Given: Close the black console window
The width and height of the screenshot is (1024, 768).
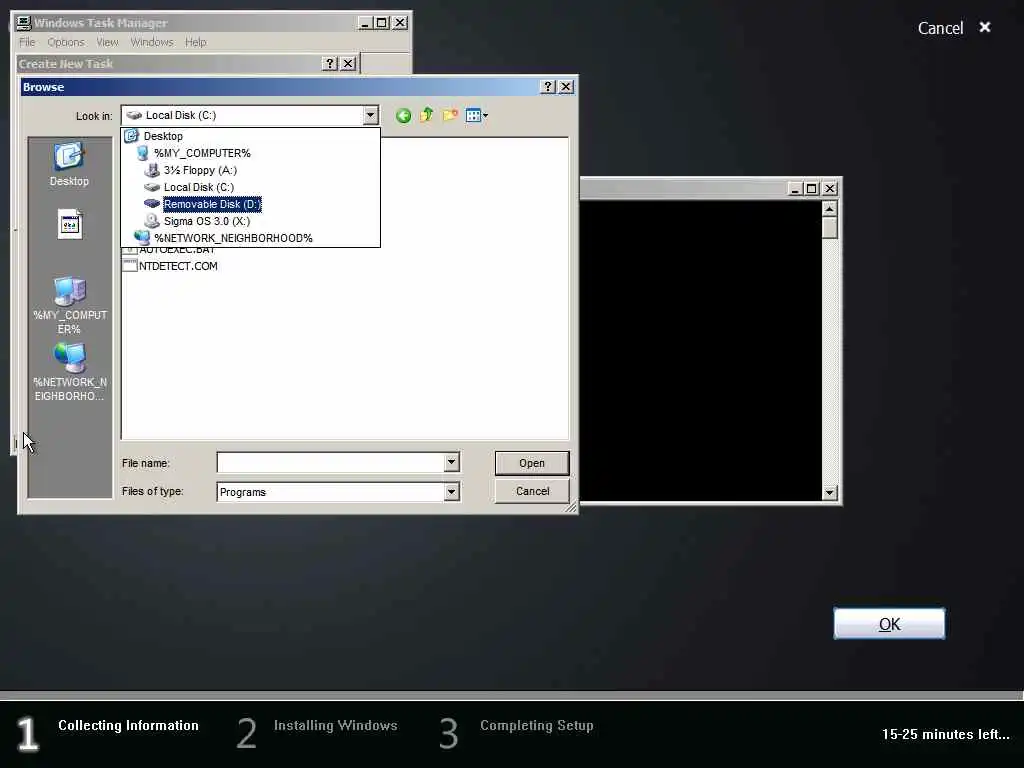Looking at the screenshot, I should point(830,189).
